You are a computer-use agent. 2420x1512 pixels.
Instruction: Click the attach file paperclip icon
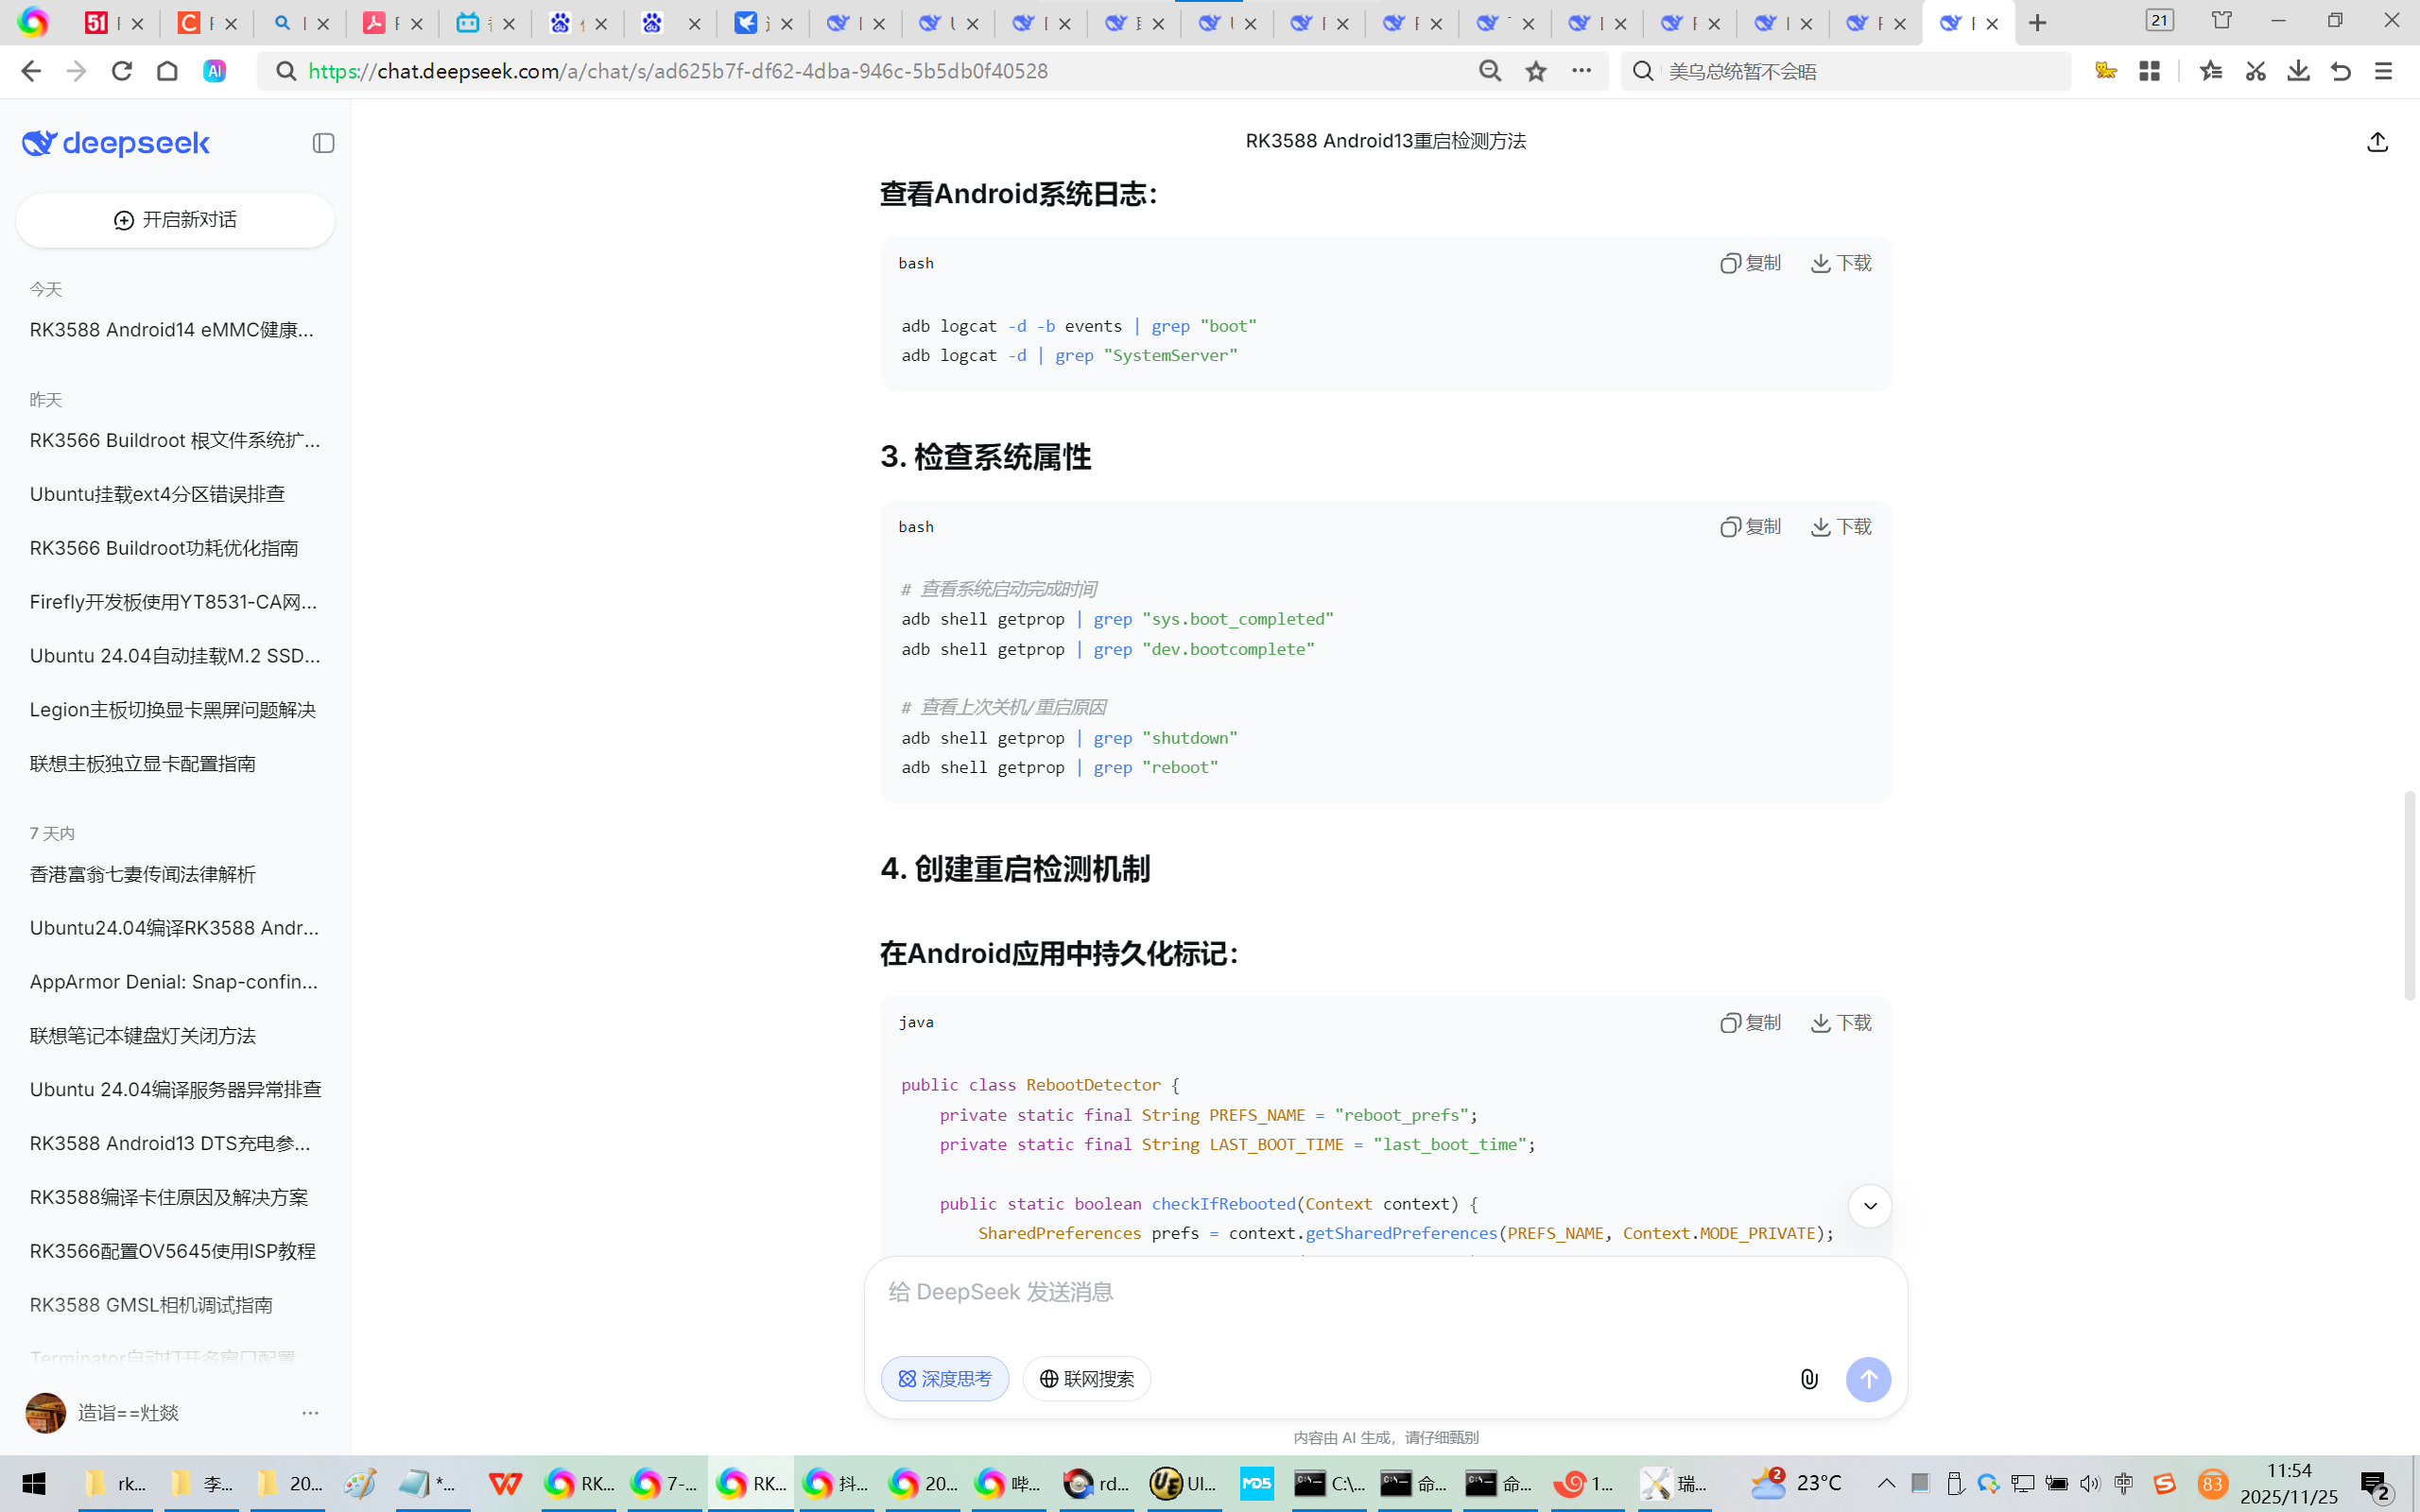(x=1809, y=1379)
